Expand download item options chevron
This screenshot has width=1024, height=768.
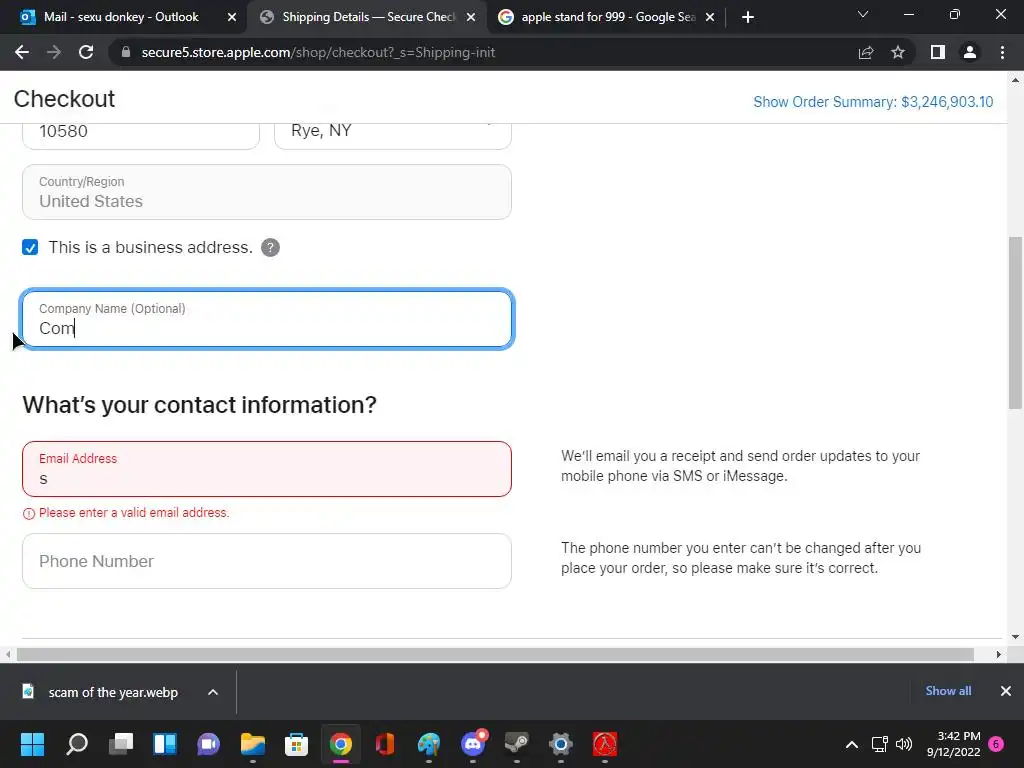213,692
